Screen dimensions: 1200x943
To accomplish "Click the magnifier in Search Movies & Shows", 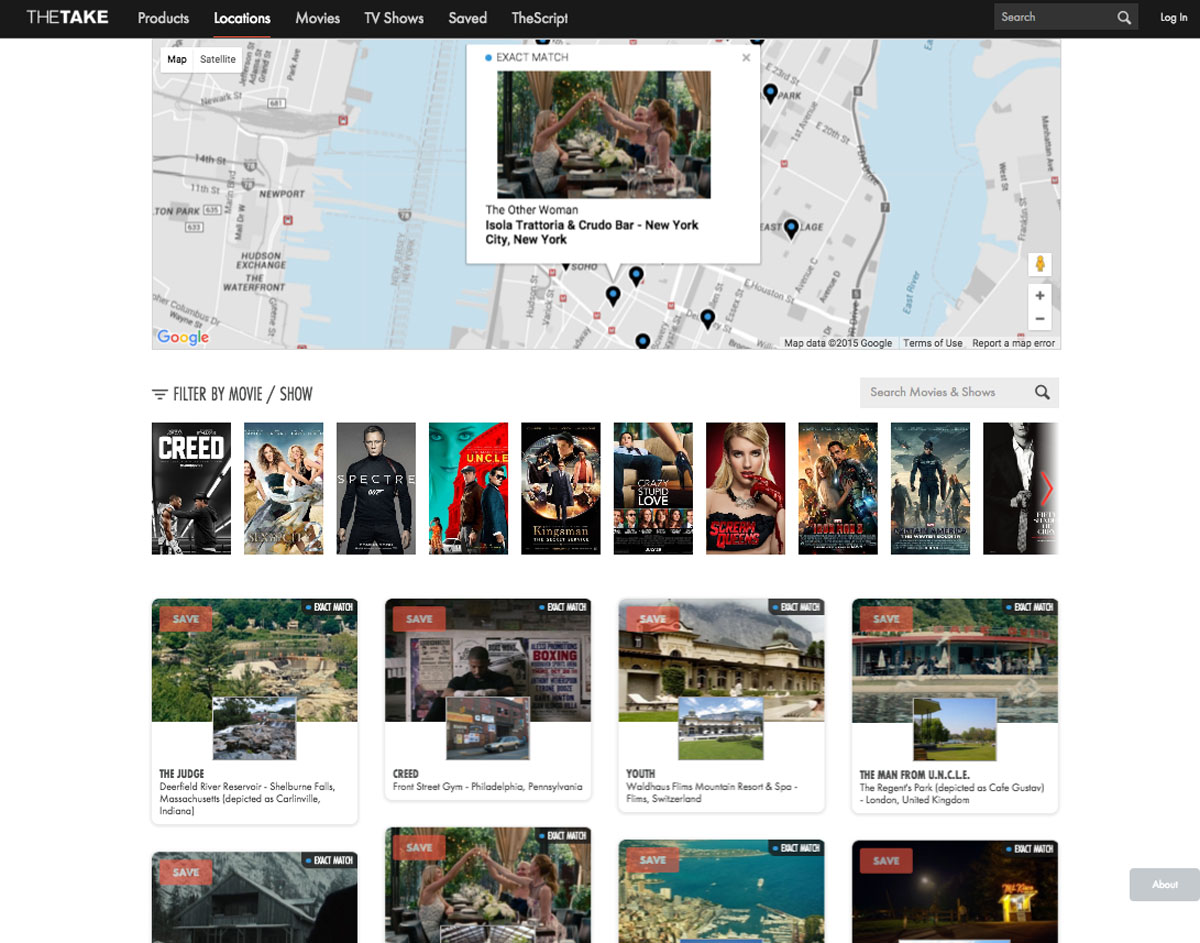I will [x=1042, y=392].
